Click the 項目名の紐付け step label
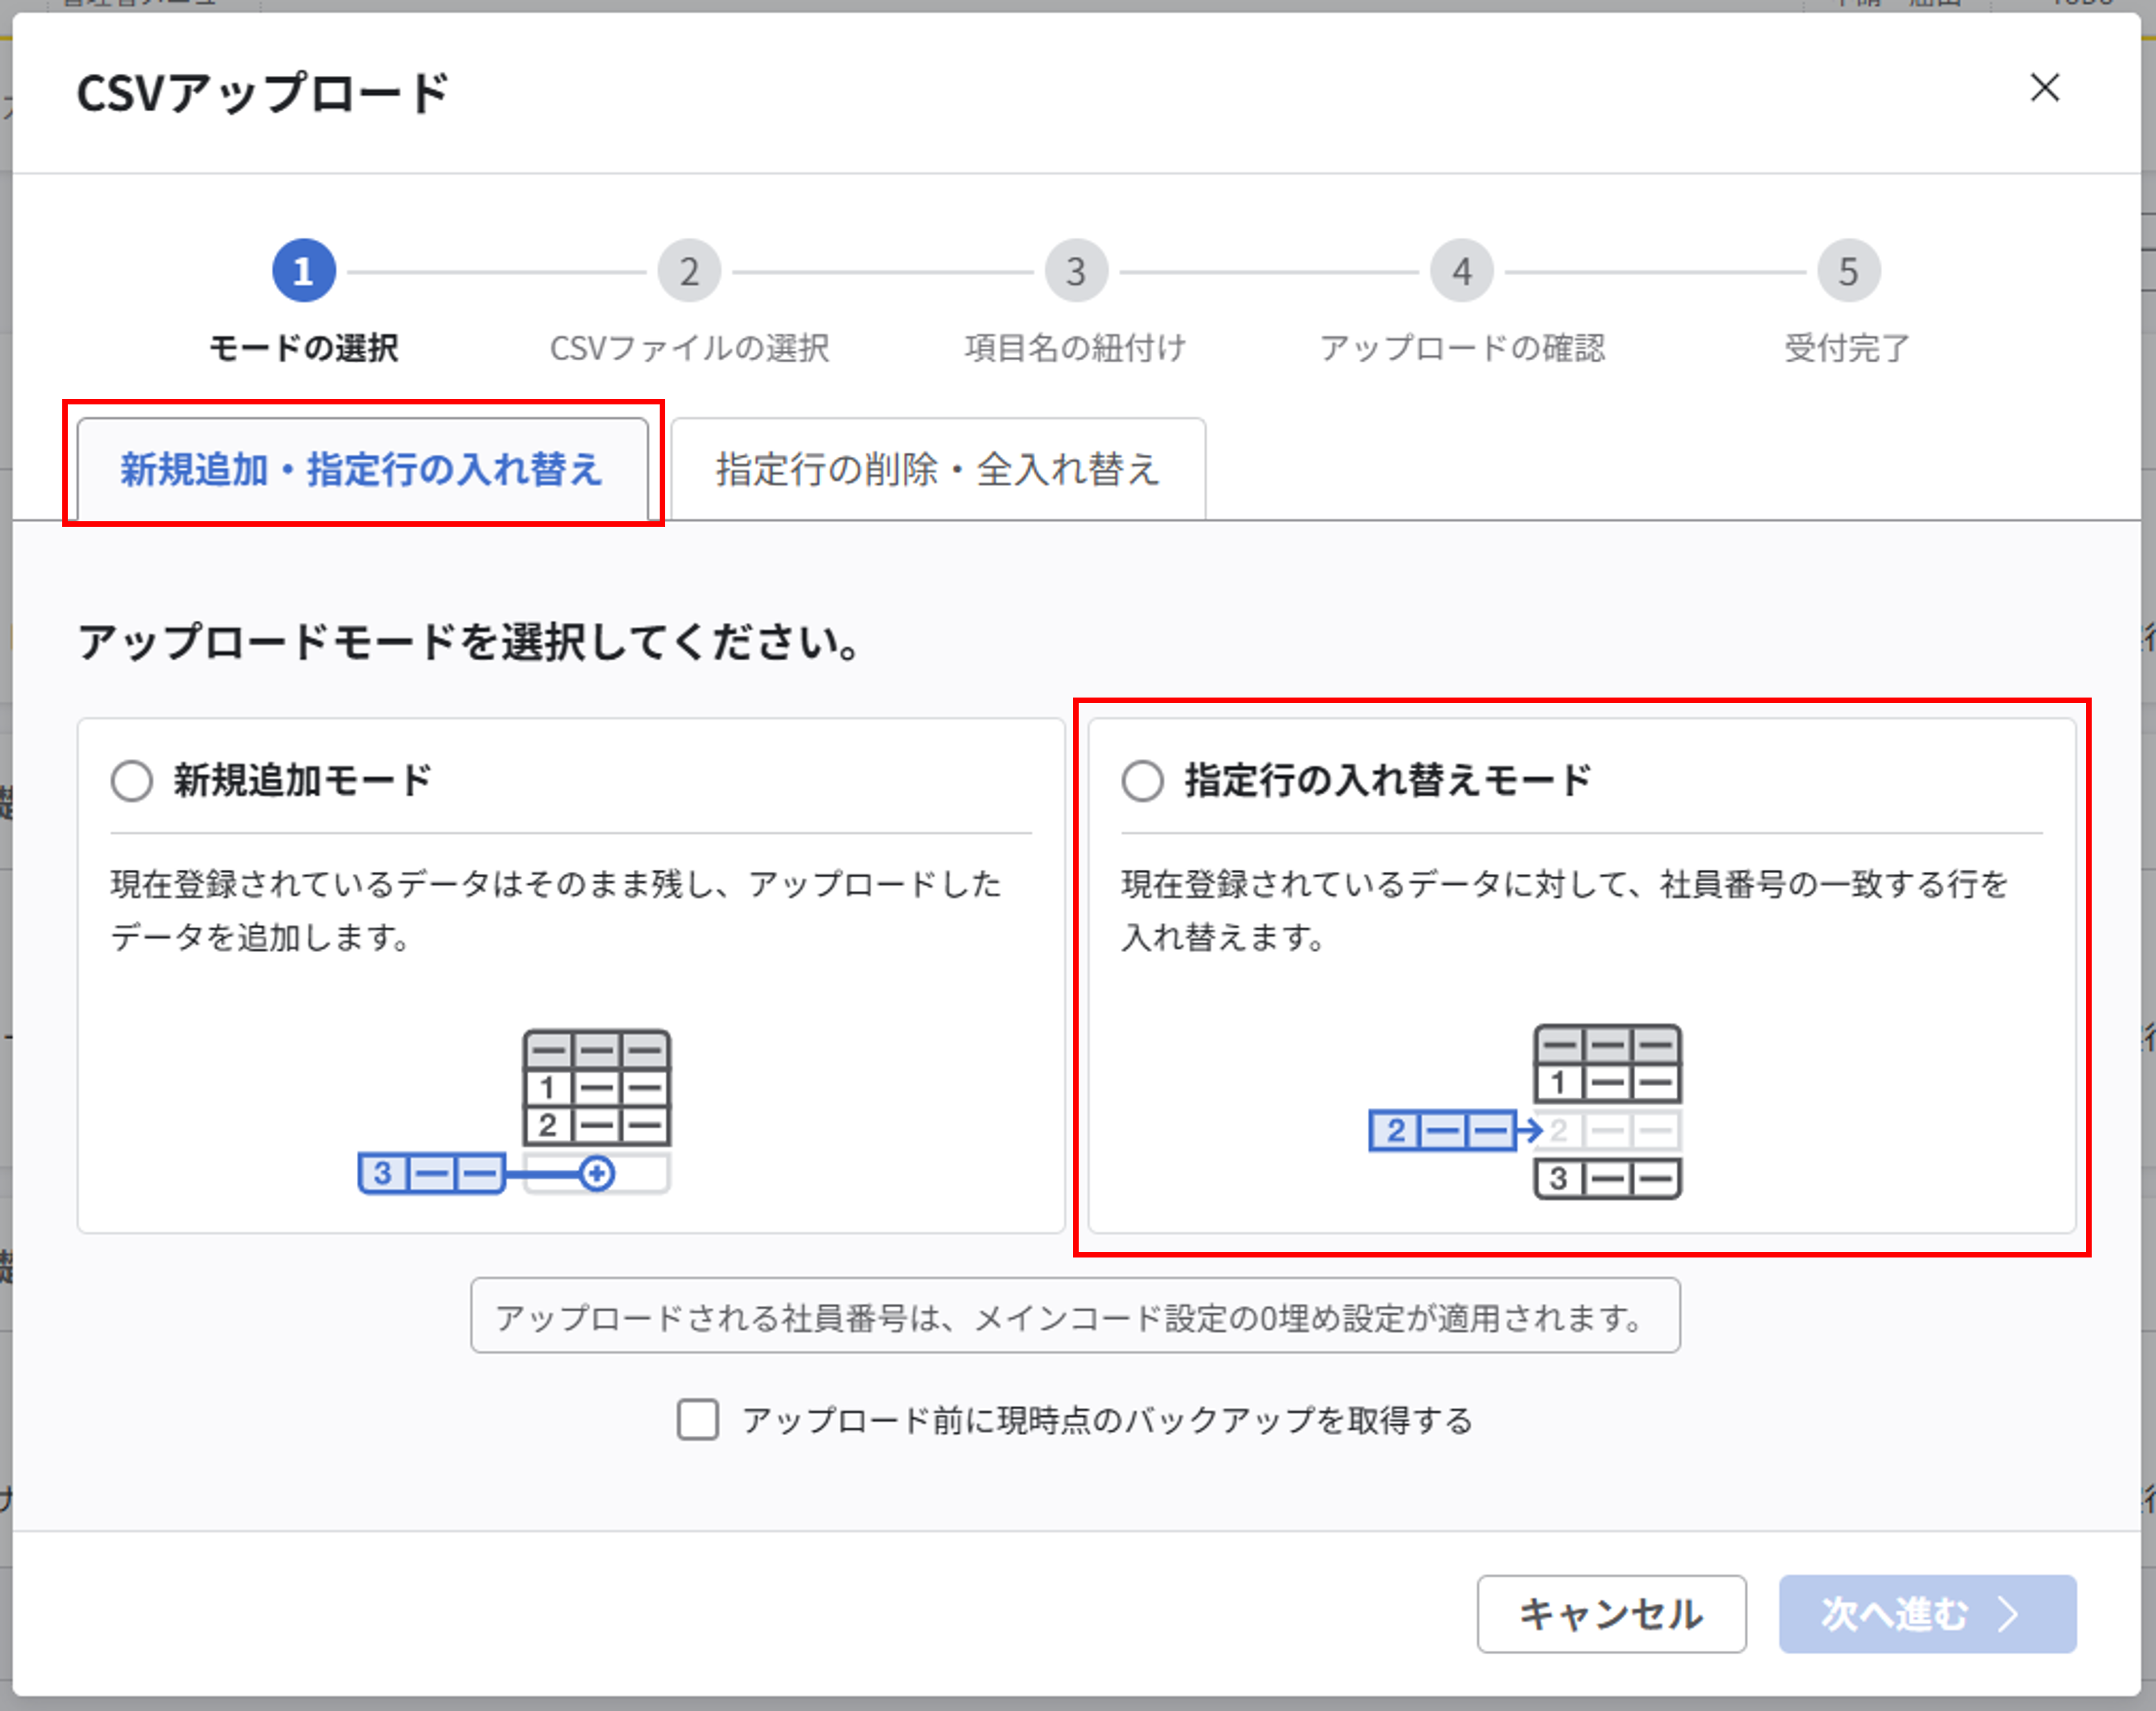This screenshot has height=1711, width=2156. coord(1076,348)
